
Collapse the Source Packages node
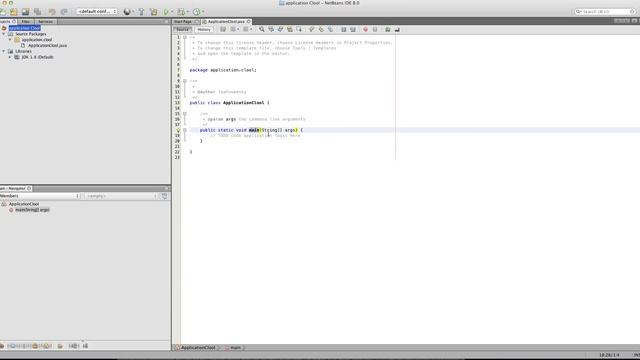point(4,34)
